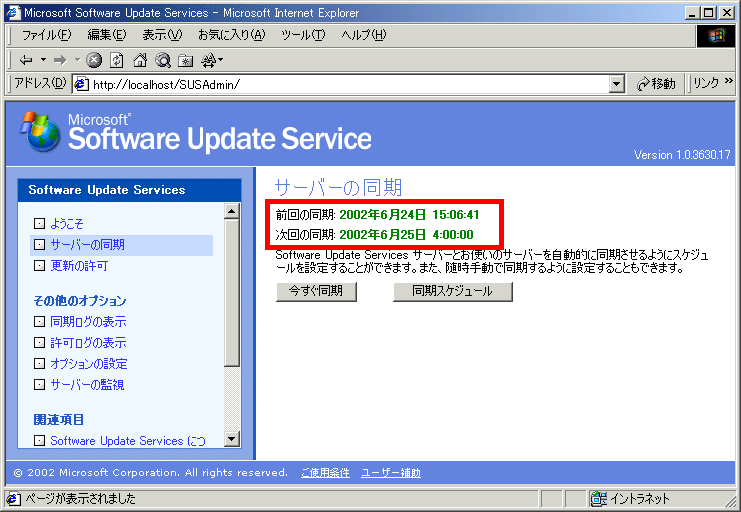Open the 許可ログの表示 link
This screenshot has height=512, width=741.
(88, 342)
